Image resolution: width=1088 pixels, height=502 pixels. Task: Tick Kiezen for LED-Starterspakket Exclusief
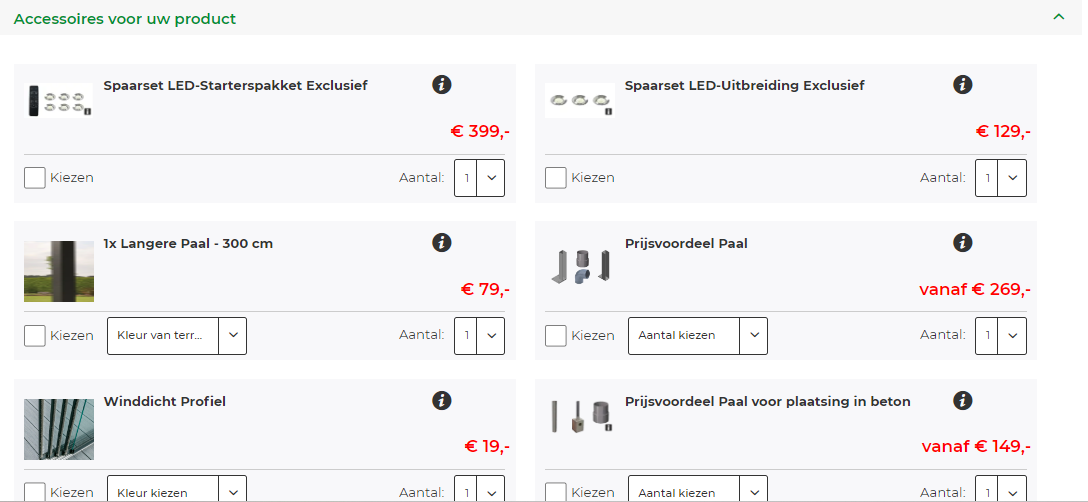point(35,178)
